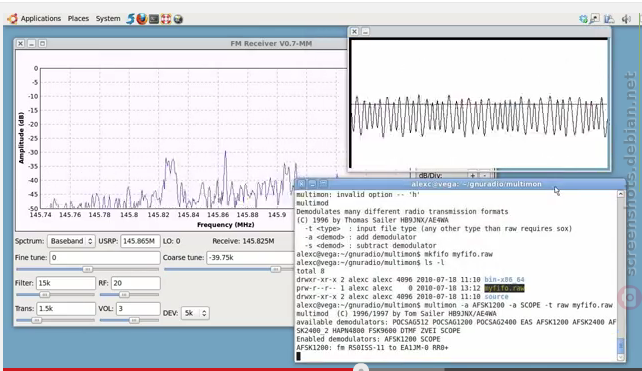The image size is (642, 371).
Task: Click the Filter slider handle
Action: click(x=45, y=294)
